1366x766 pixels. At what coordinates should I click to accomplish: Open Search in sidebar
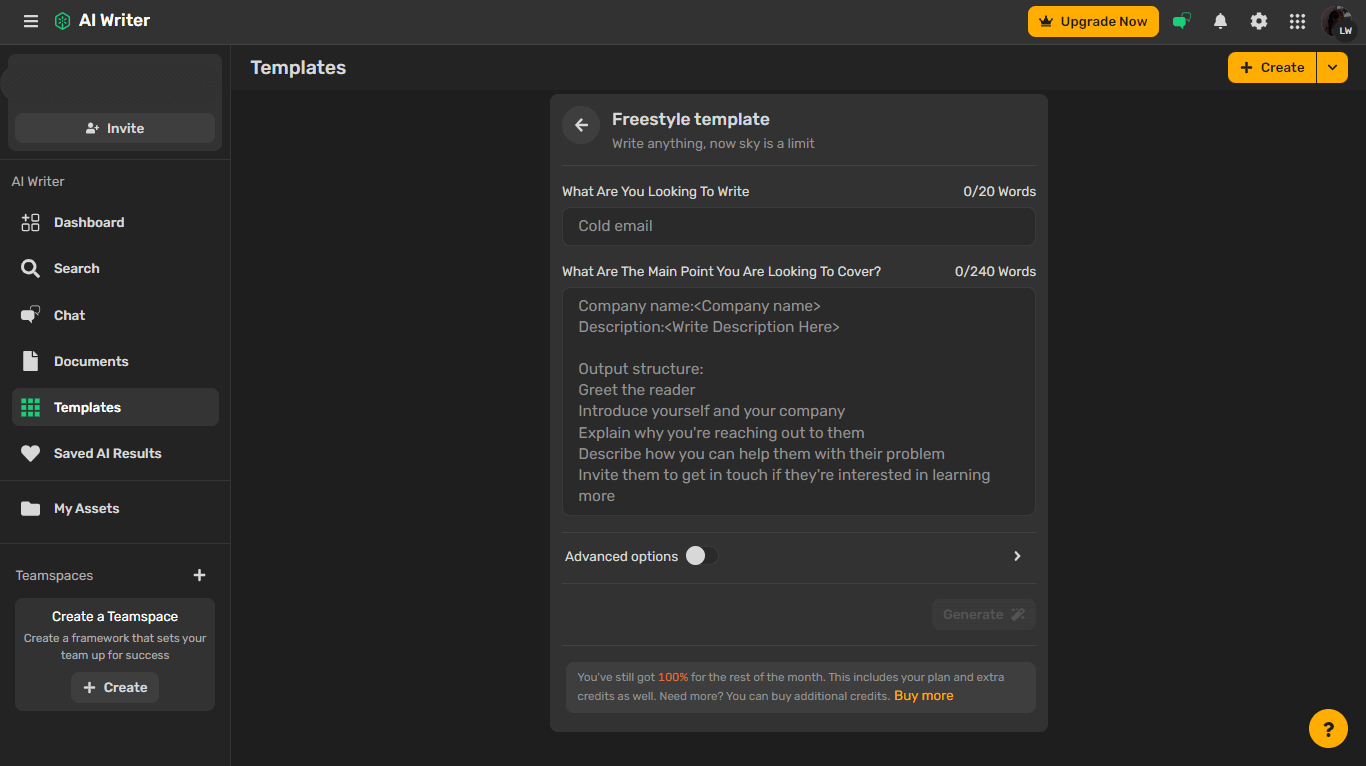click(x=115, y=269)
